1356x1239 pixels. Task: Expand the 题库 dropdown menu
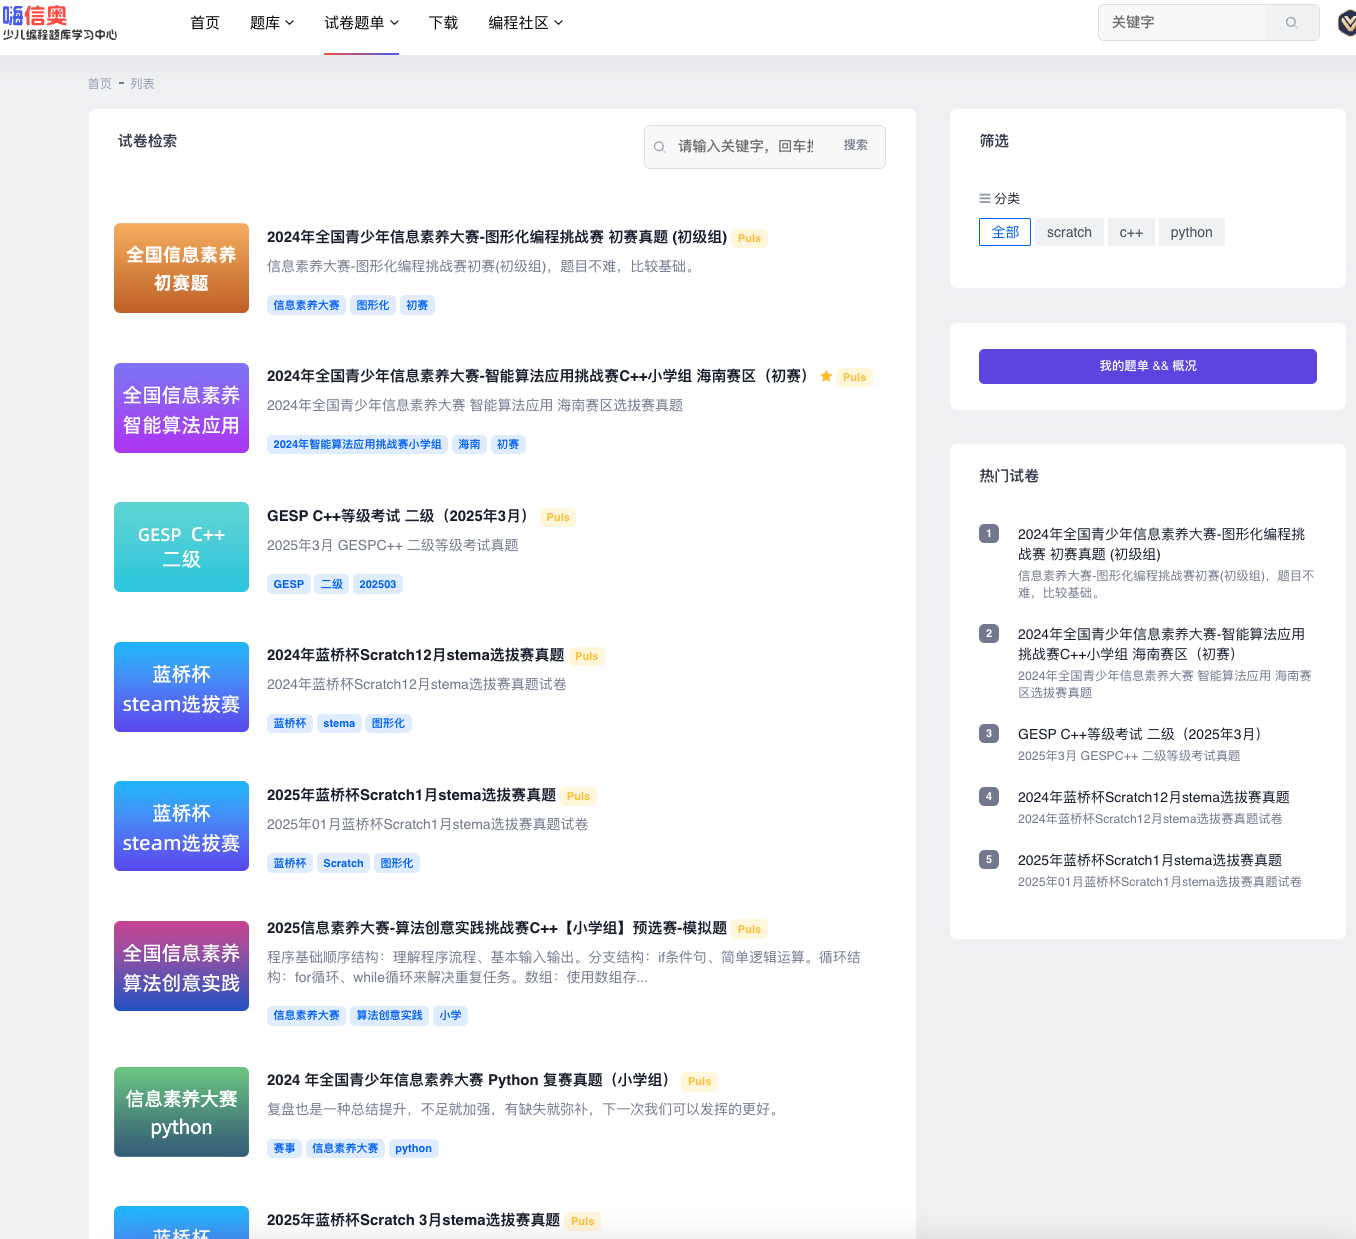pos(272,23)
